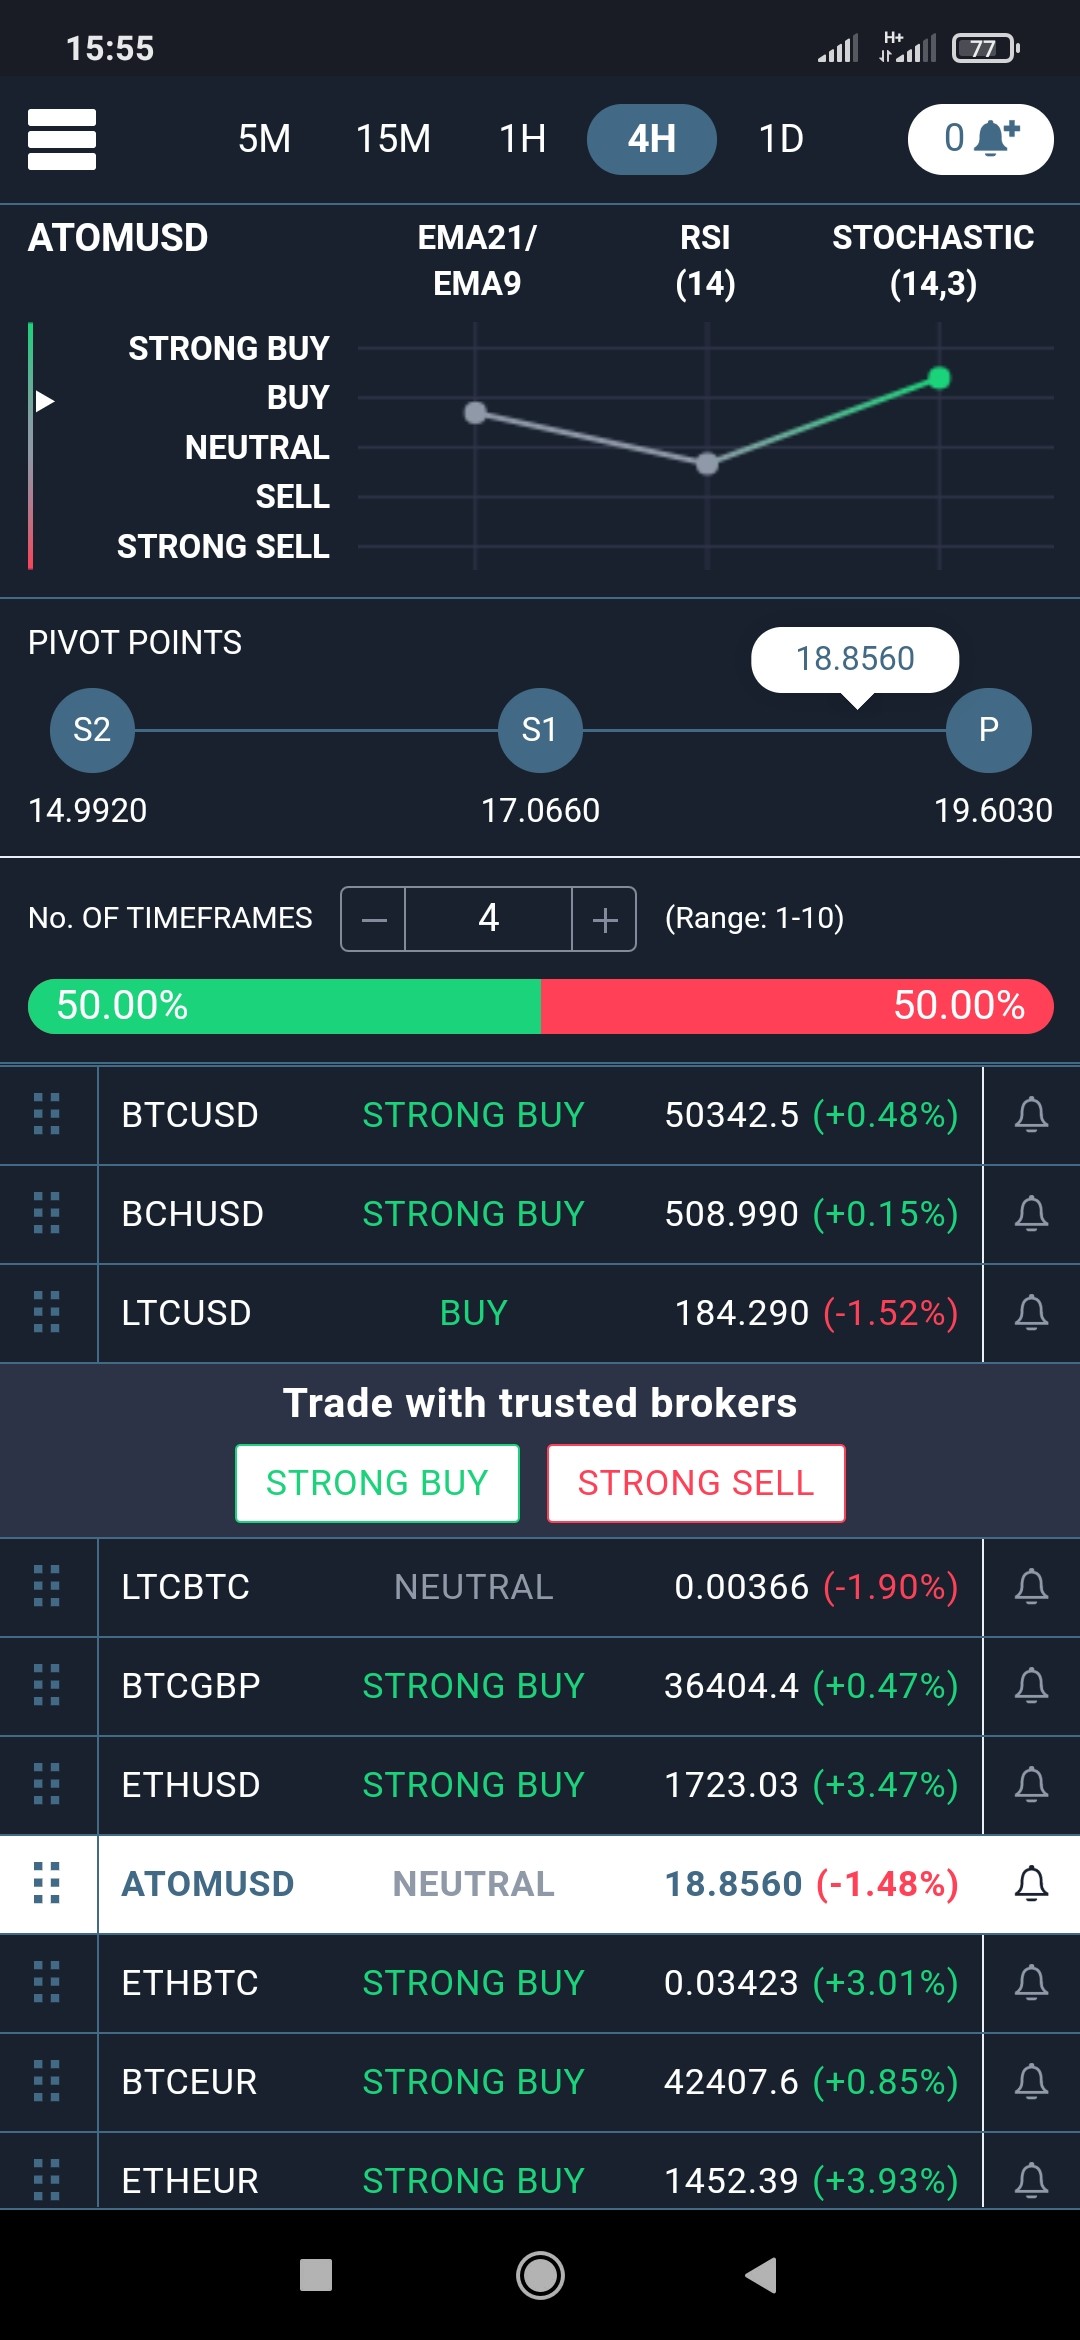Tap the drag handle for LTCBTC
Image resolution: width=1080 pixels, height=2340 pixels.
[x=47, y=1587]
